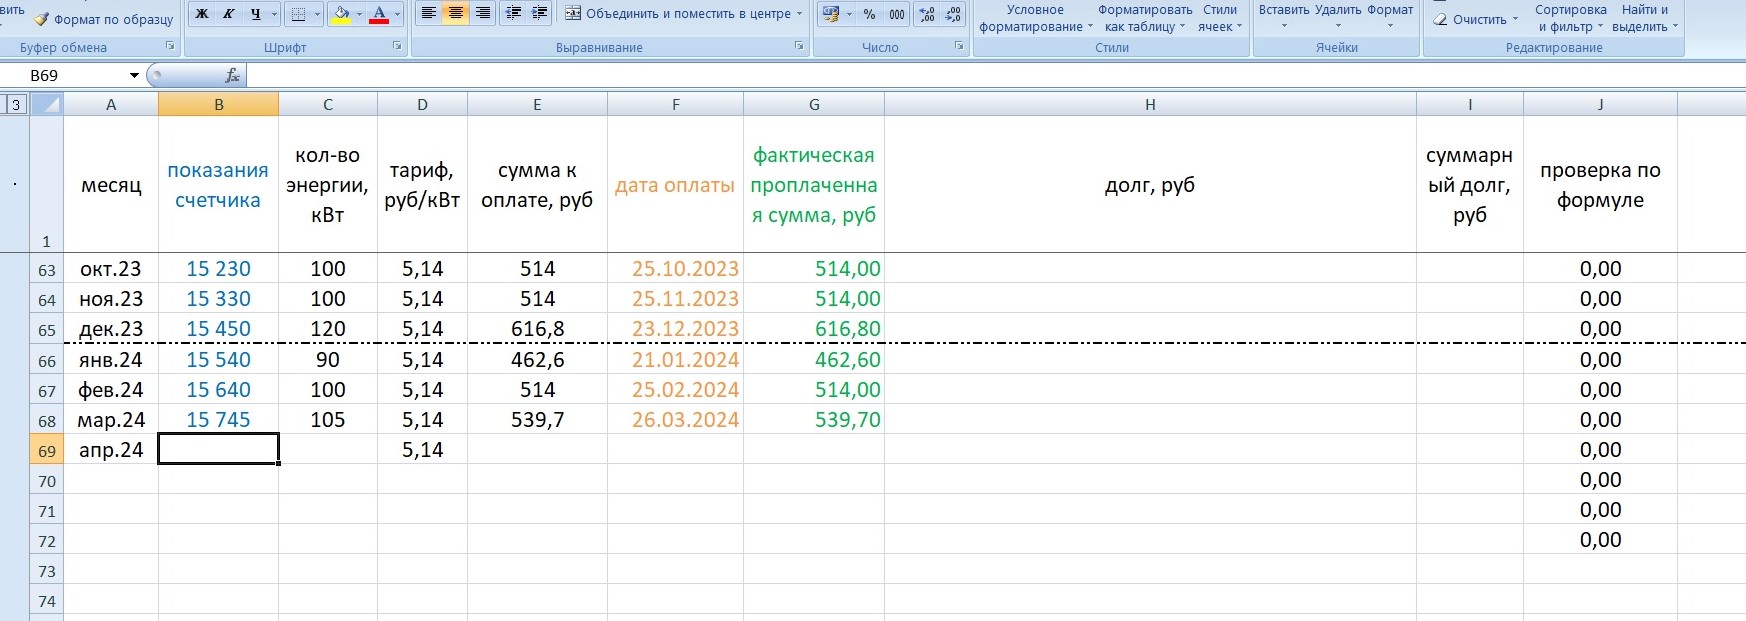Click Очистить eraser button

pos(1475,19)
